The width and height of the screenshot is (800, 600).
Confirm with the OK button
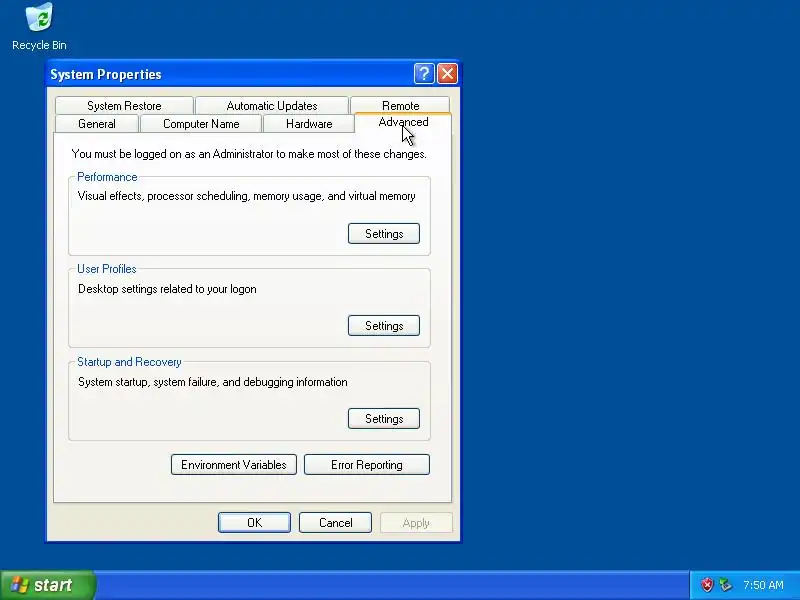coord(254,522)
